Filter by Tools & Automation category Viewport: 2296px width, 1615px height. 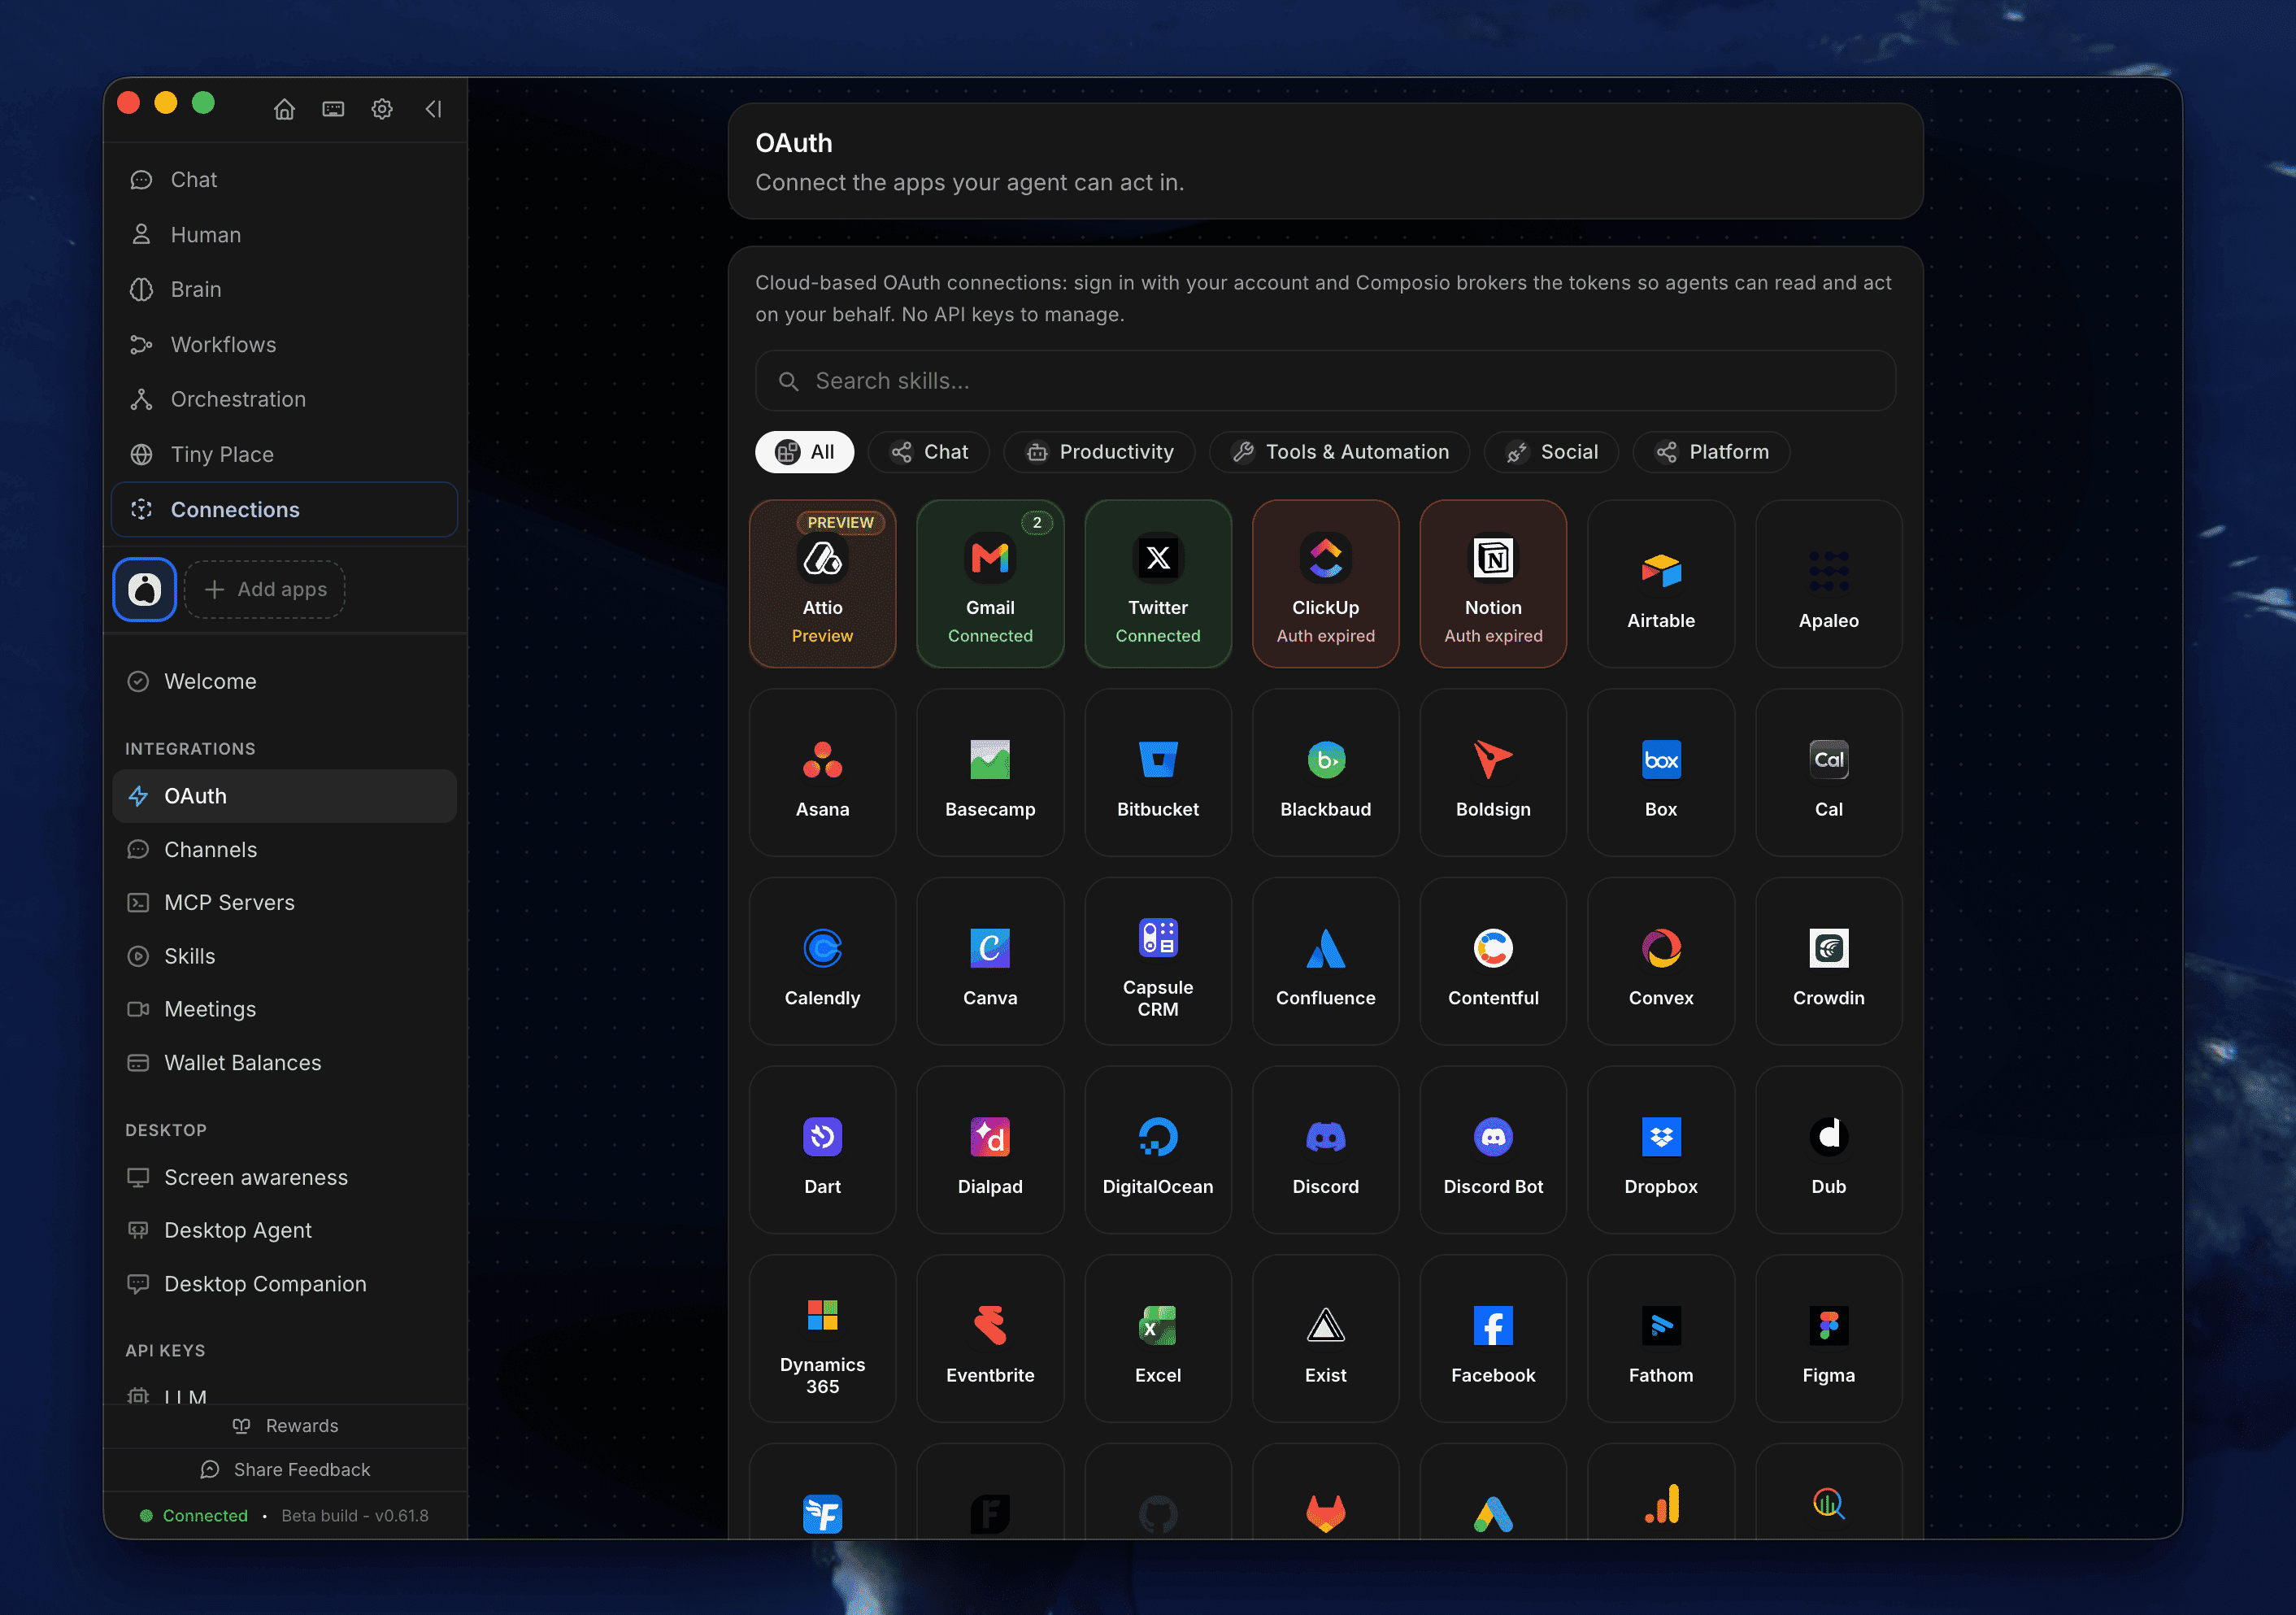pos(1339,452)
